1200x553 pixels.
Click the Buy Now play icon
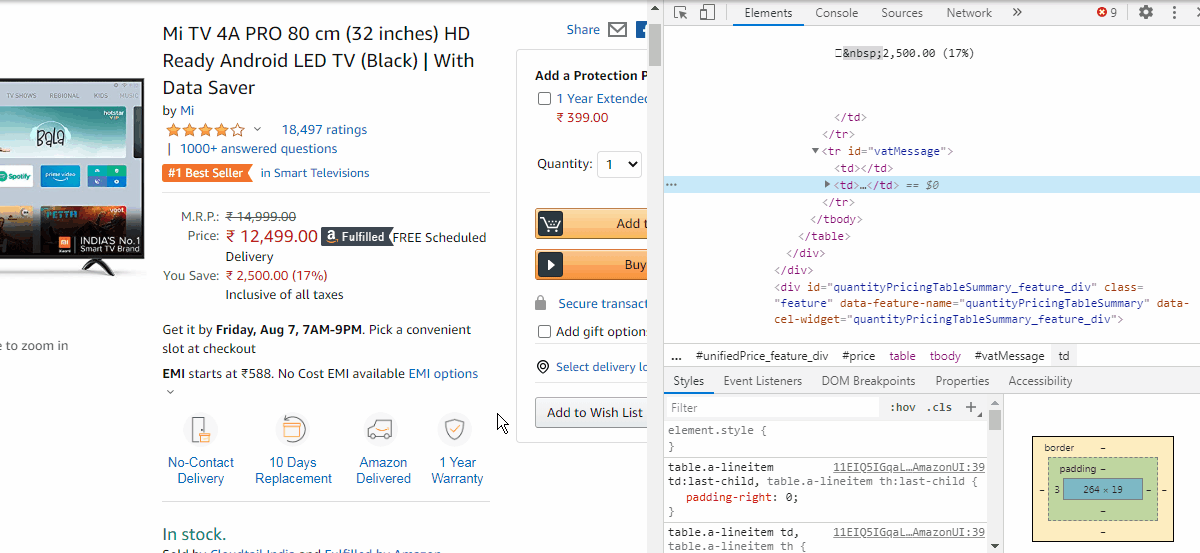[x=550, y=265]
